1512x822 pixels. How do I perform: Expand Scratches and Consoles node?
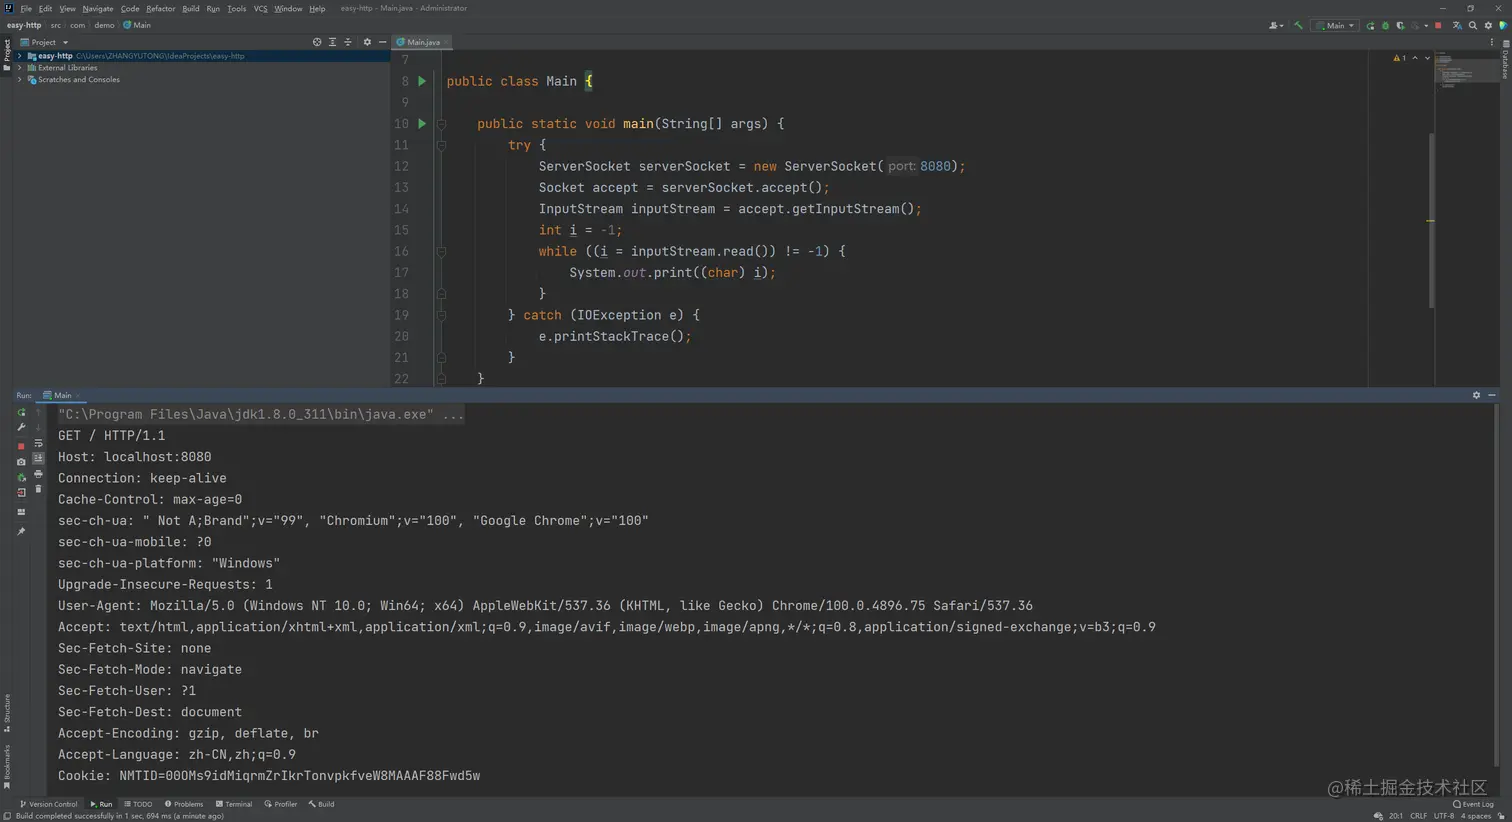click(x=20, y=80)
